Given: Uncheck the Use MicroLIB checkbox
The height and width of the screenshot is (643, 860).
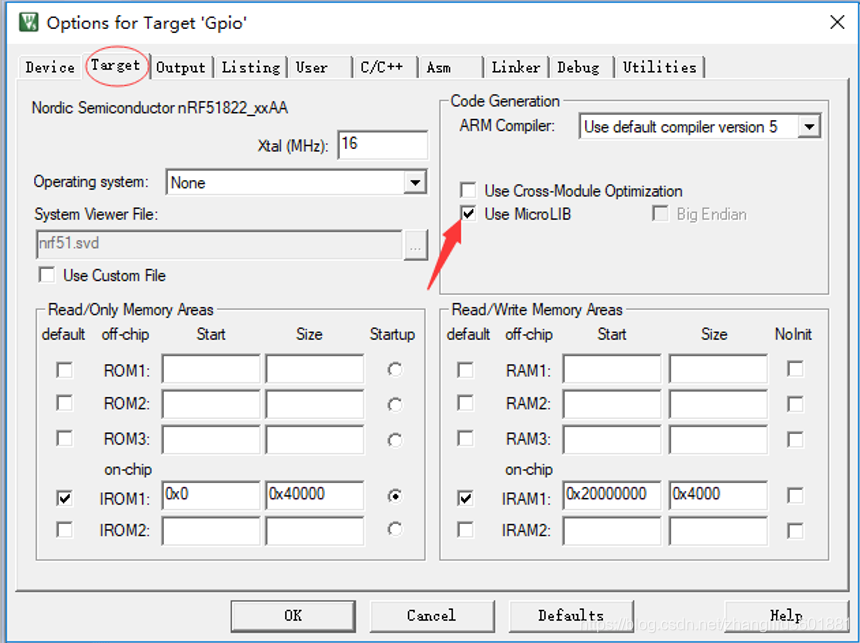Looking at the screenshot, I should (468, 213).
